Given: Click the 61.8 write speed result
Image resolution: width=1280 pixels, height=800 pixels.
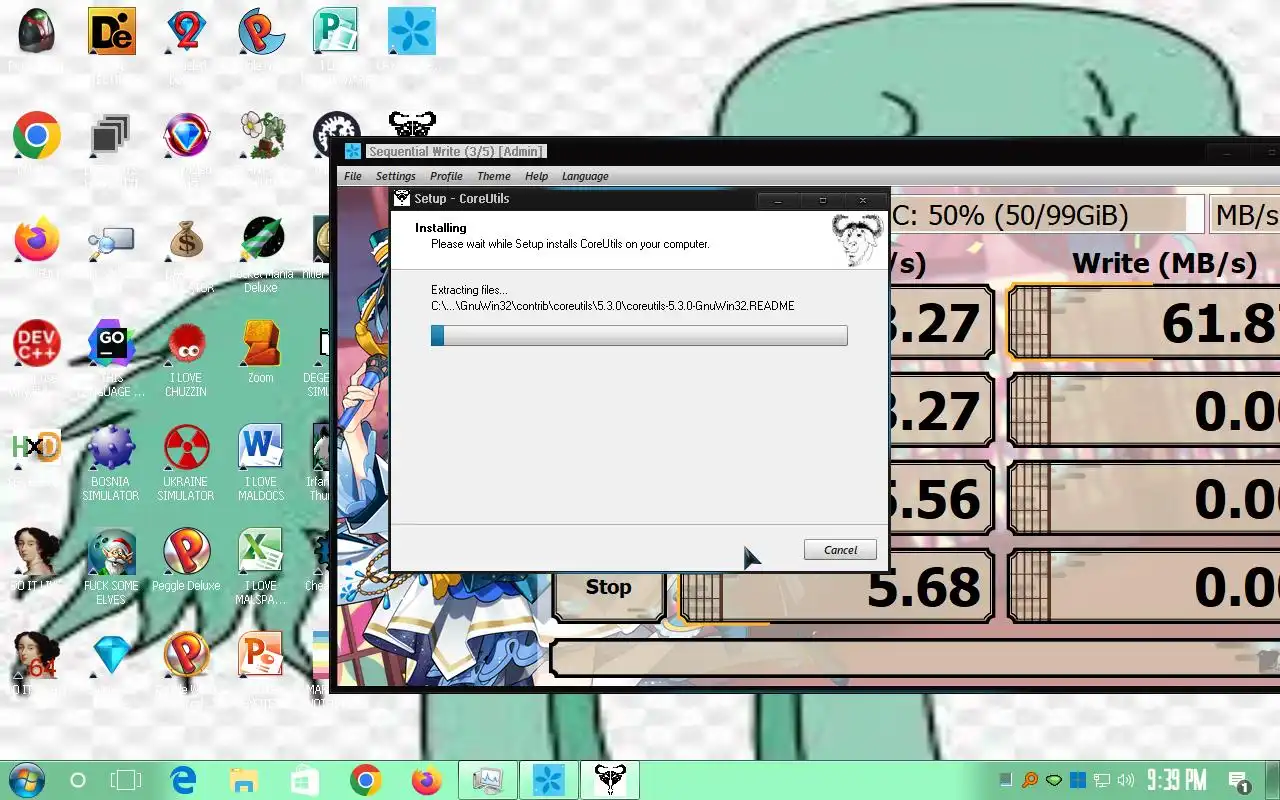Looking at the screenshot, I should (1145, 322).
